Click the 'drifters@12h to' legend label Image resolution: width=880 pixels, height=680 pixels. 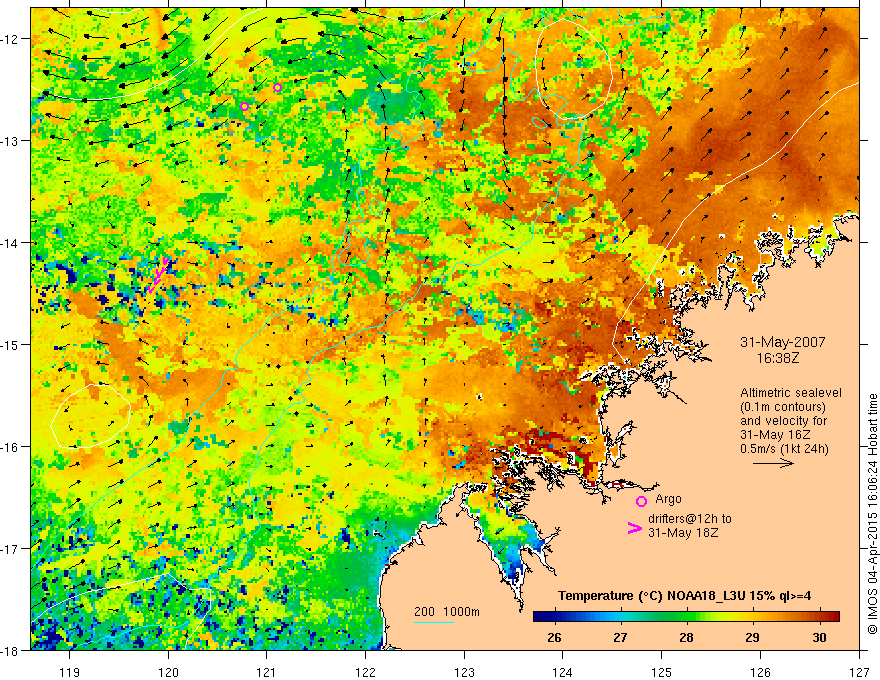click(x=690, y=519)
